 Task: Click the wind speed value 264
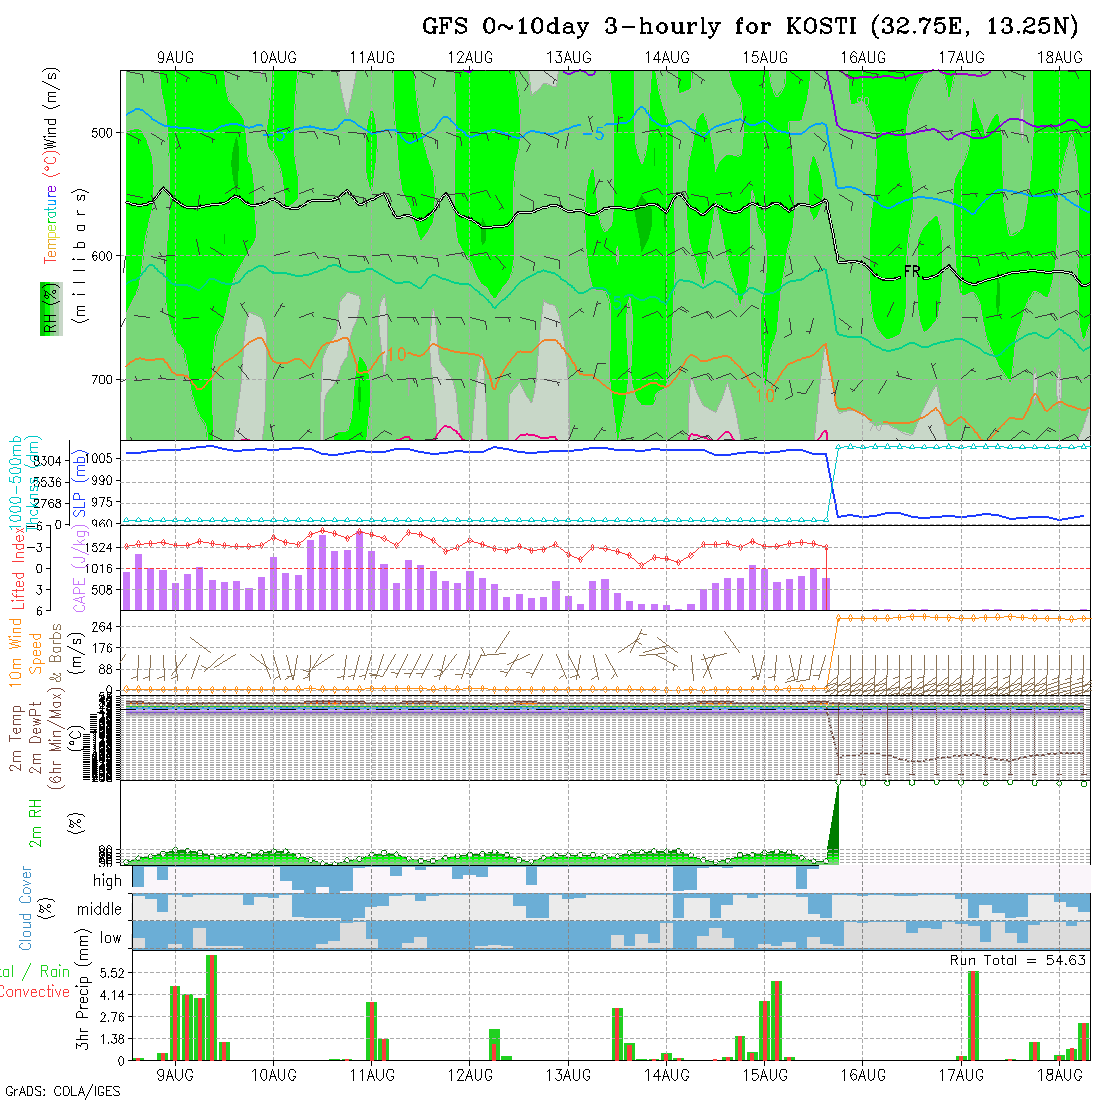coord(102,627)
